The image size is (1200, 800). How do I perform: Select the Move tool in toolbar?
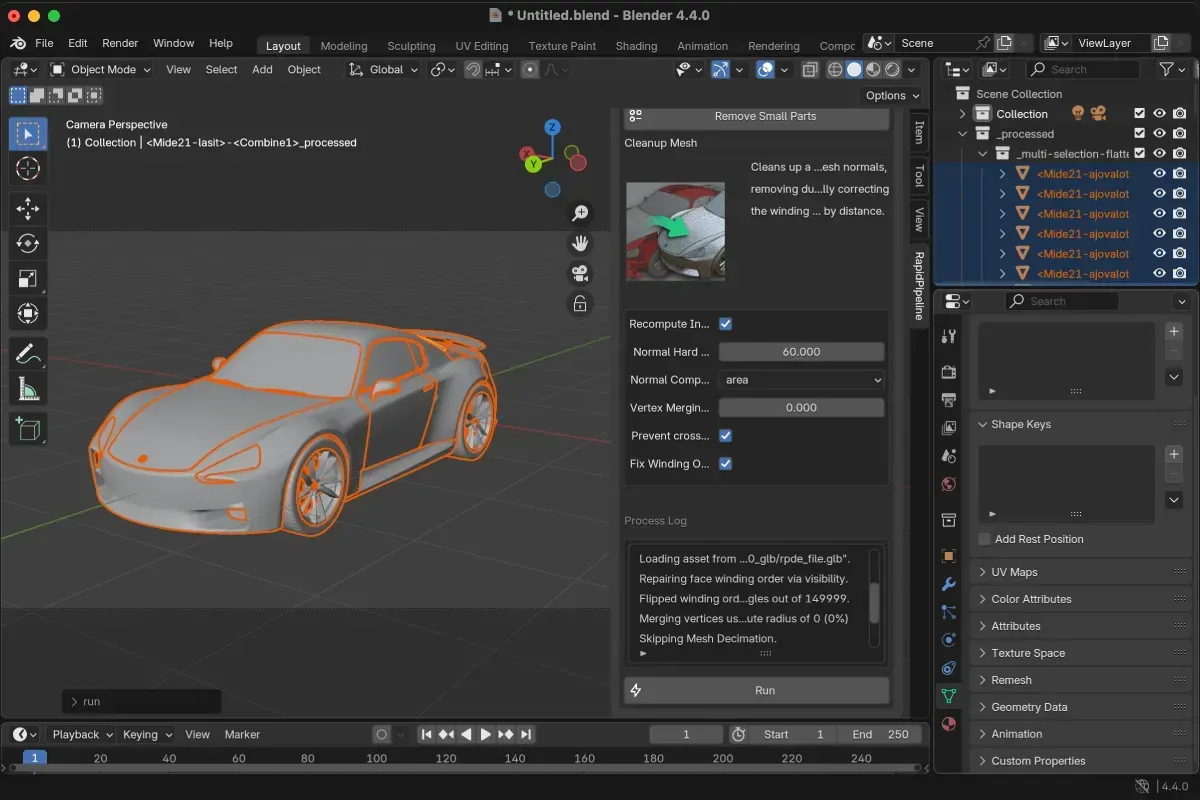pyautogui.click(x=28, y=208)
